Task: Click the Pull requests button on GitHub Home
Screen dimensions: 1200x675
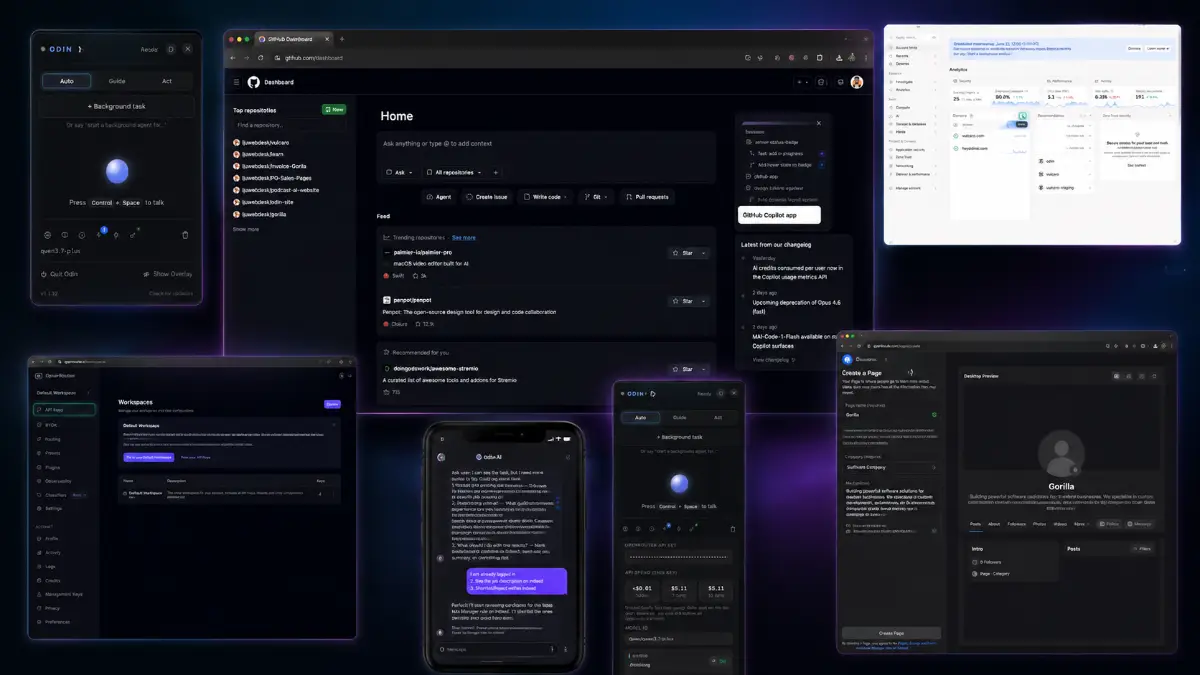Action: pos(647,197)
